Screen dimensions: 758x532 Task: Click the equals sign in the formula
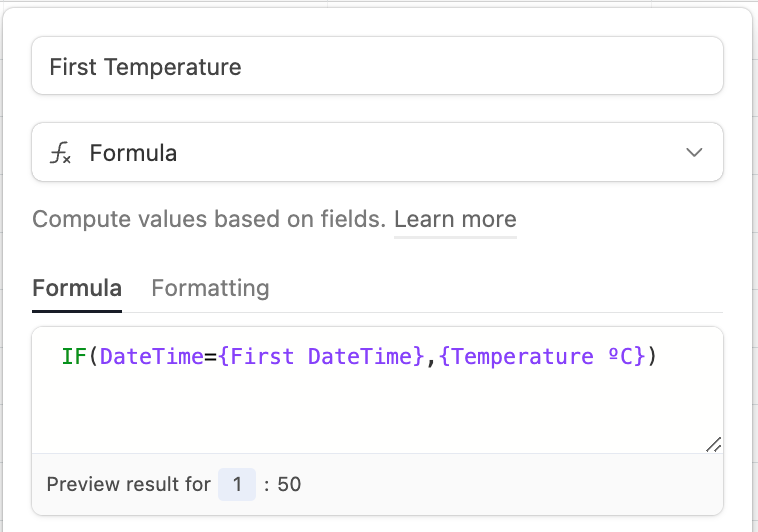[x=211, y=357]
